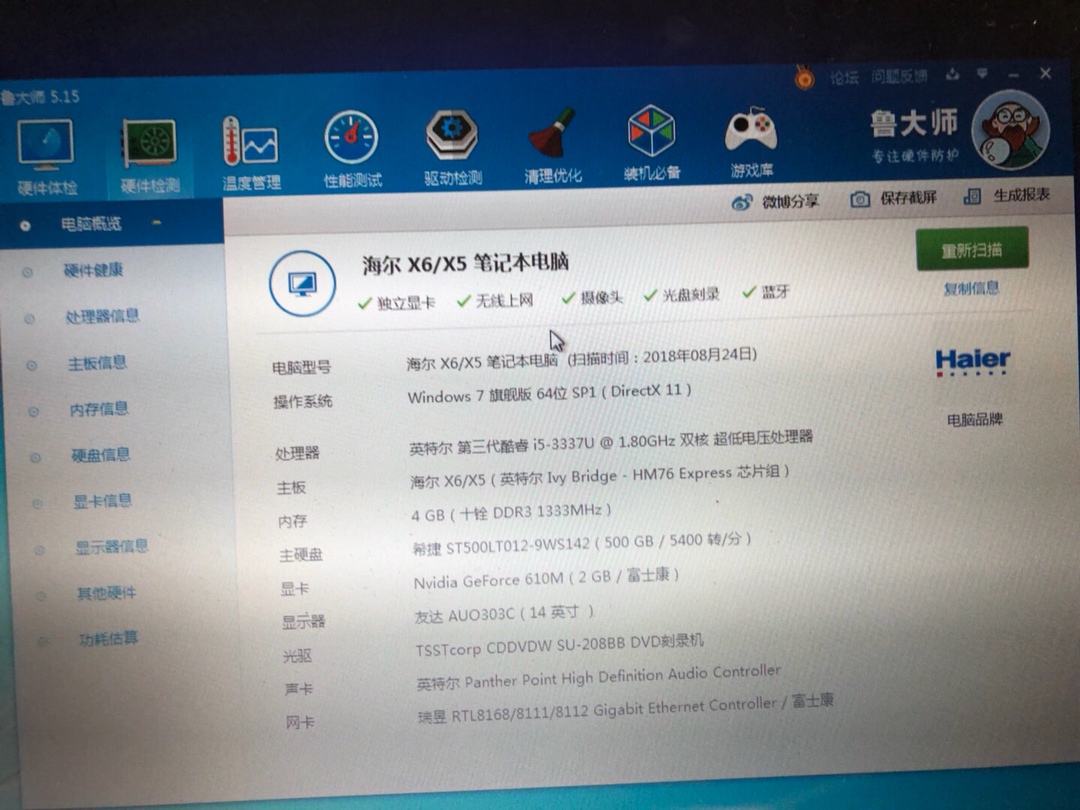Click motherboard text HM76 Express 芯片组
The height and width of the screenshot is (810, 1080).
[x=599, y=476]
